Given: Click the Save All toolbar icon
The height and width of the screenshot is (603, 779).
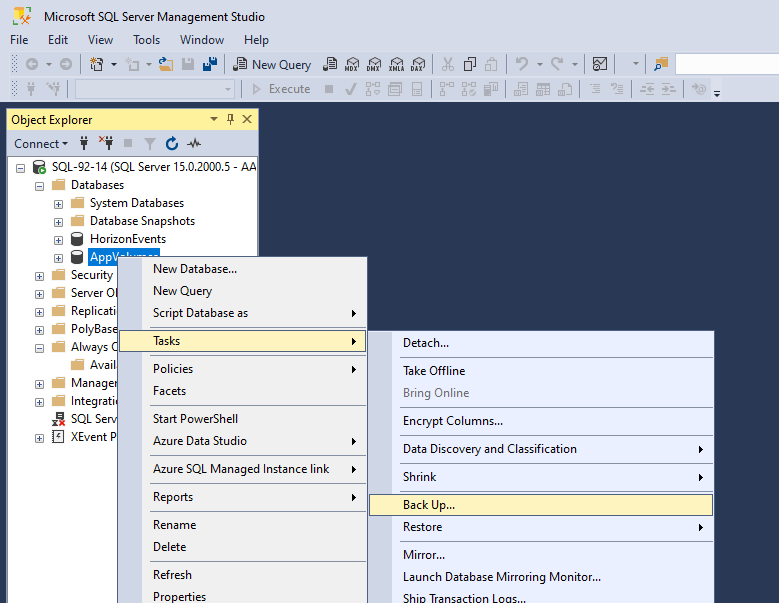Looking at the screenshot, I should pyautogui.click(x=209, y=64).
